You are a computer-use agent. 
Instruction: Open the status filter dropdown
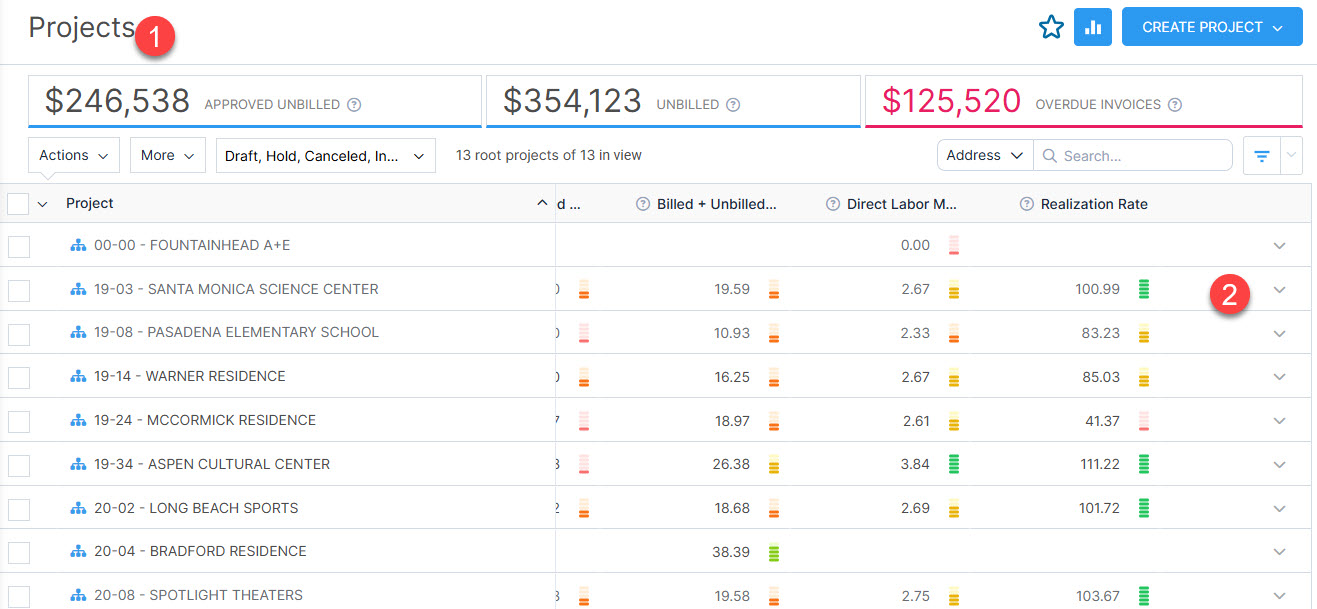(x=325, y=156)
